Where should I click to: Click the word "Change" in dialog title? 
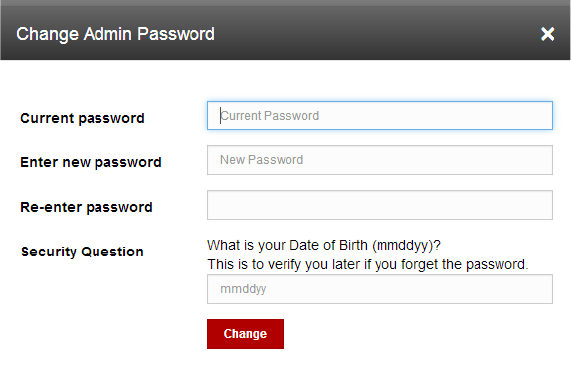pyautogui.click(x=48, y=34)
